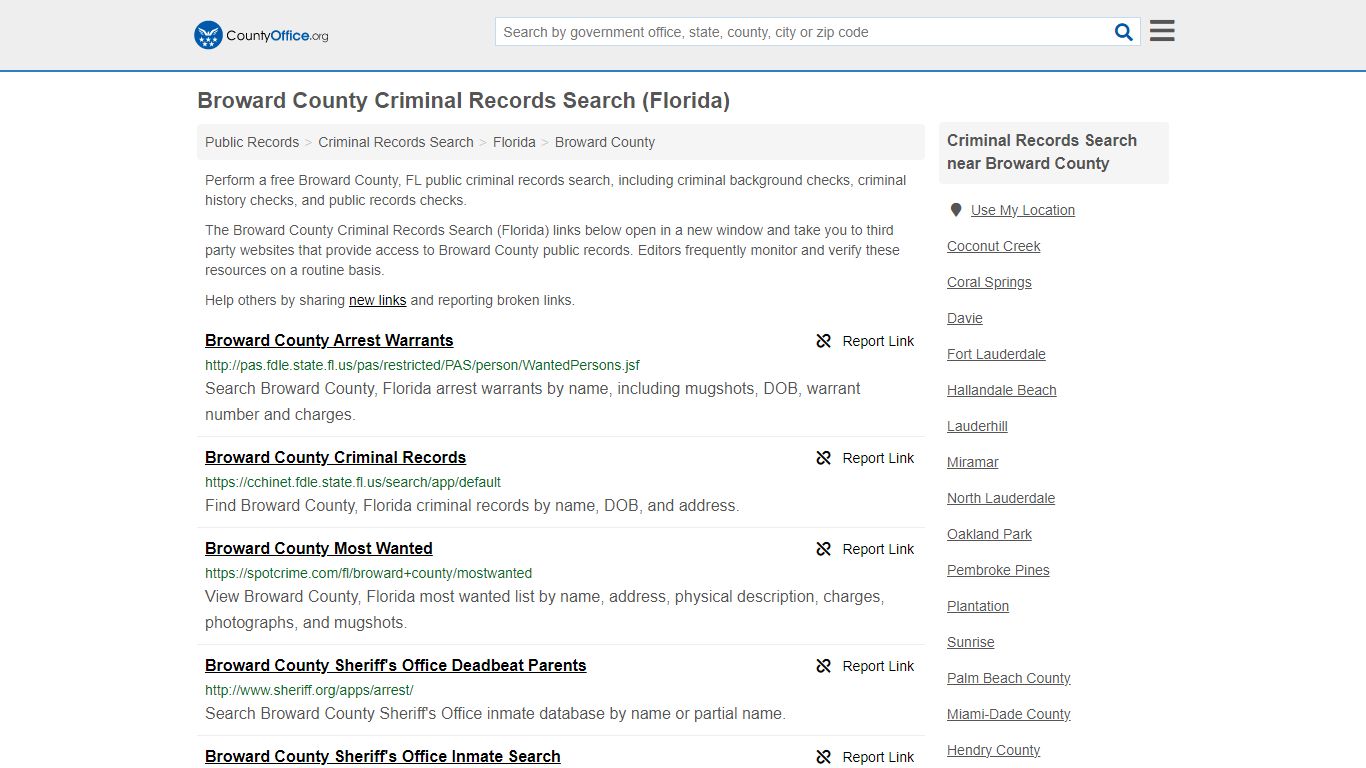Select Palm Beach County in sidebar
The image size is (1366, 768).
pyautogui.click(x=1009, y=678)
